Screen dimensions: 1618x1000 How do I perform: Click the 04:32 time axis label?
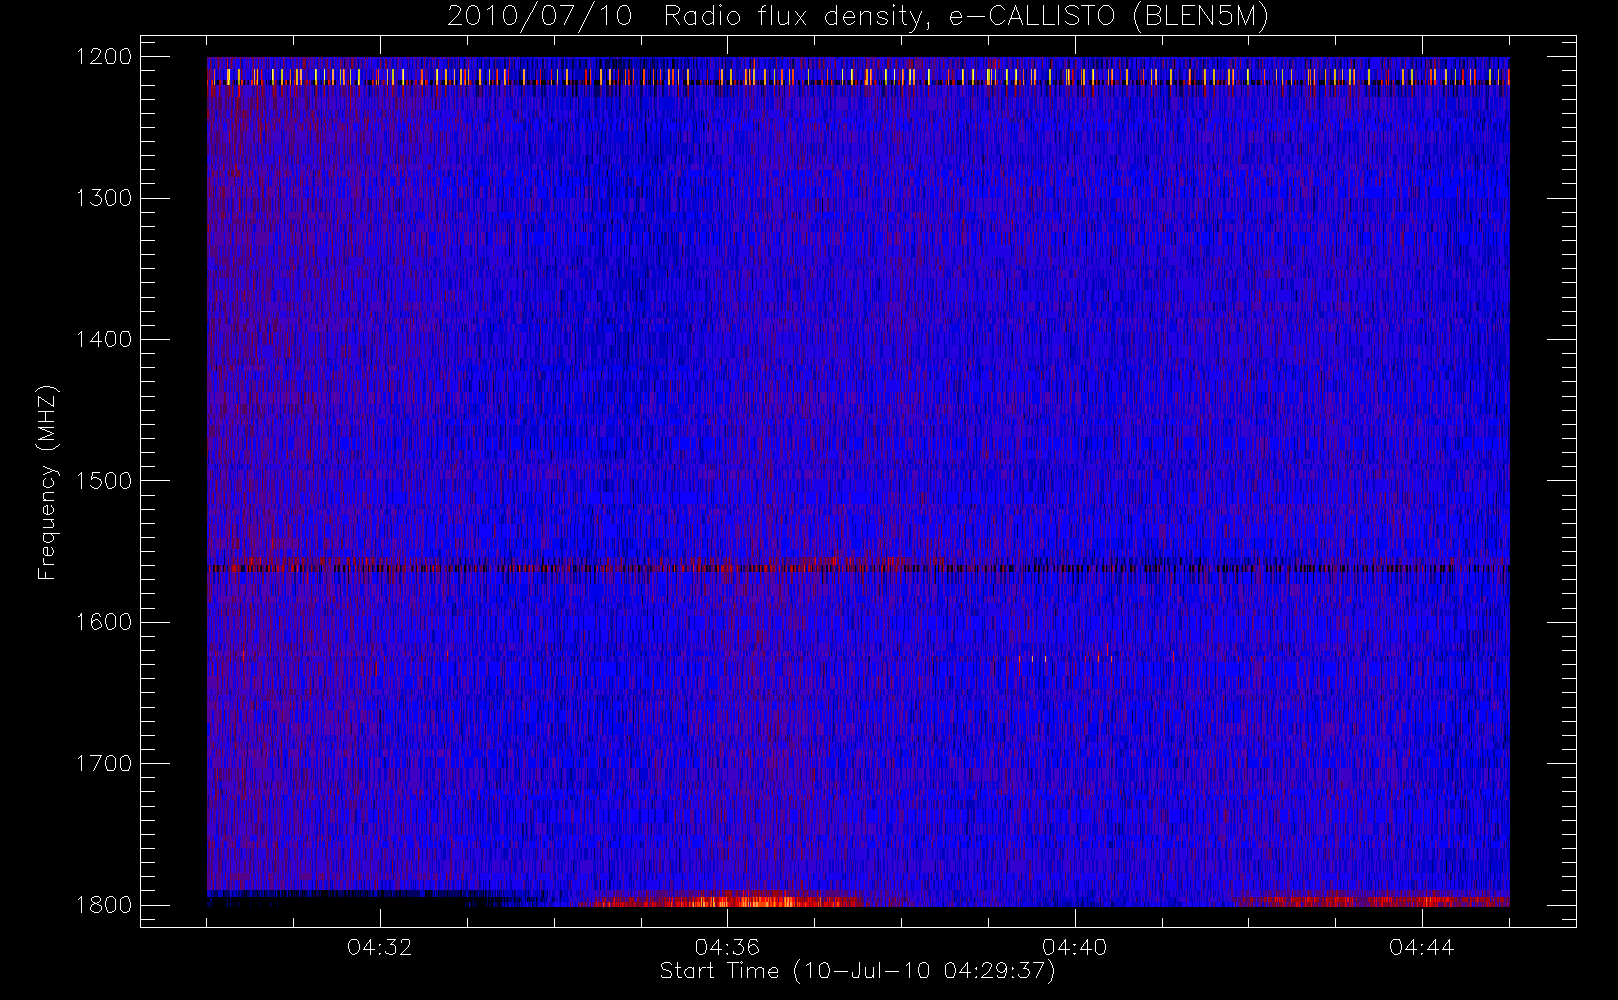click(380, 947)
